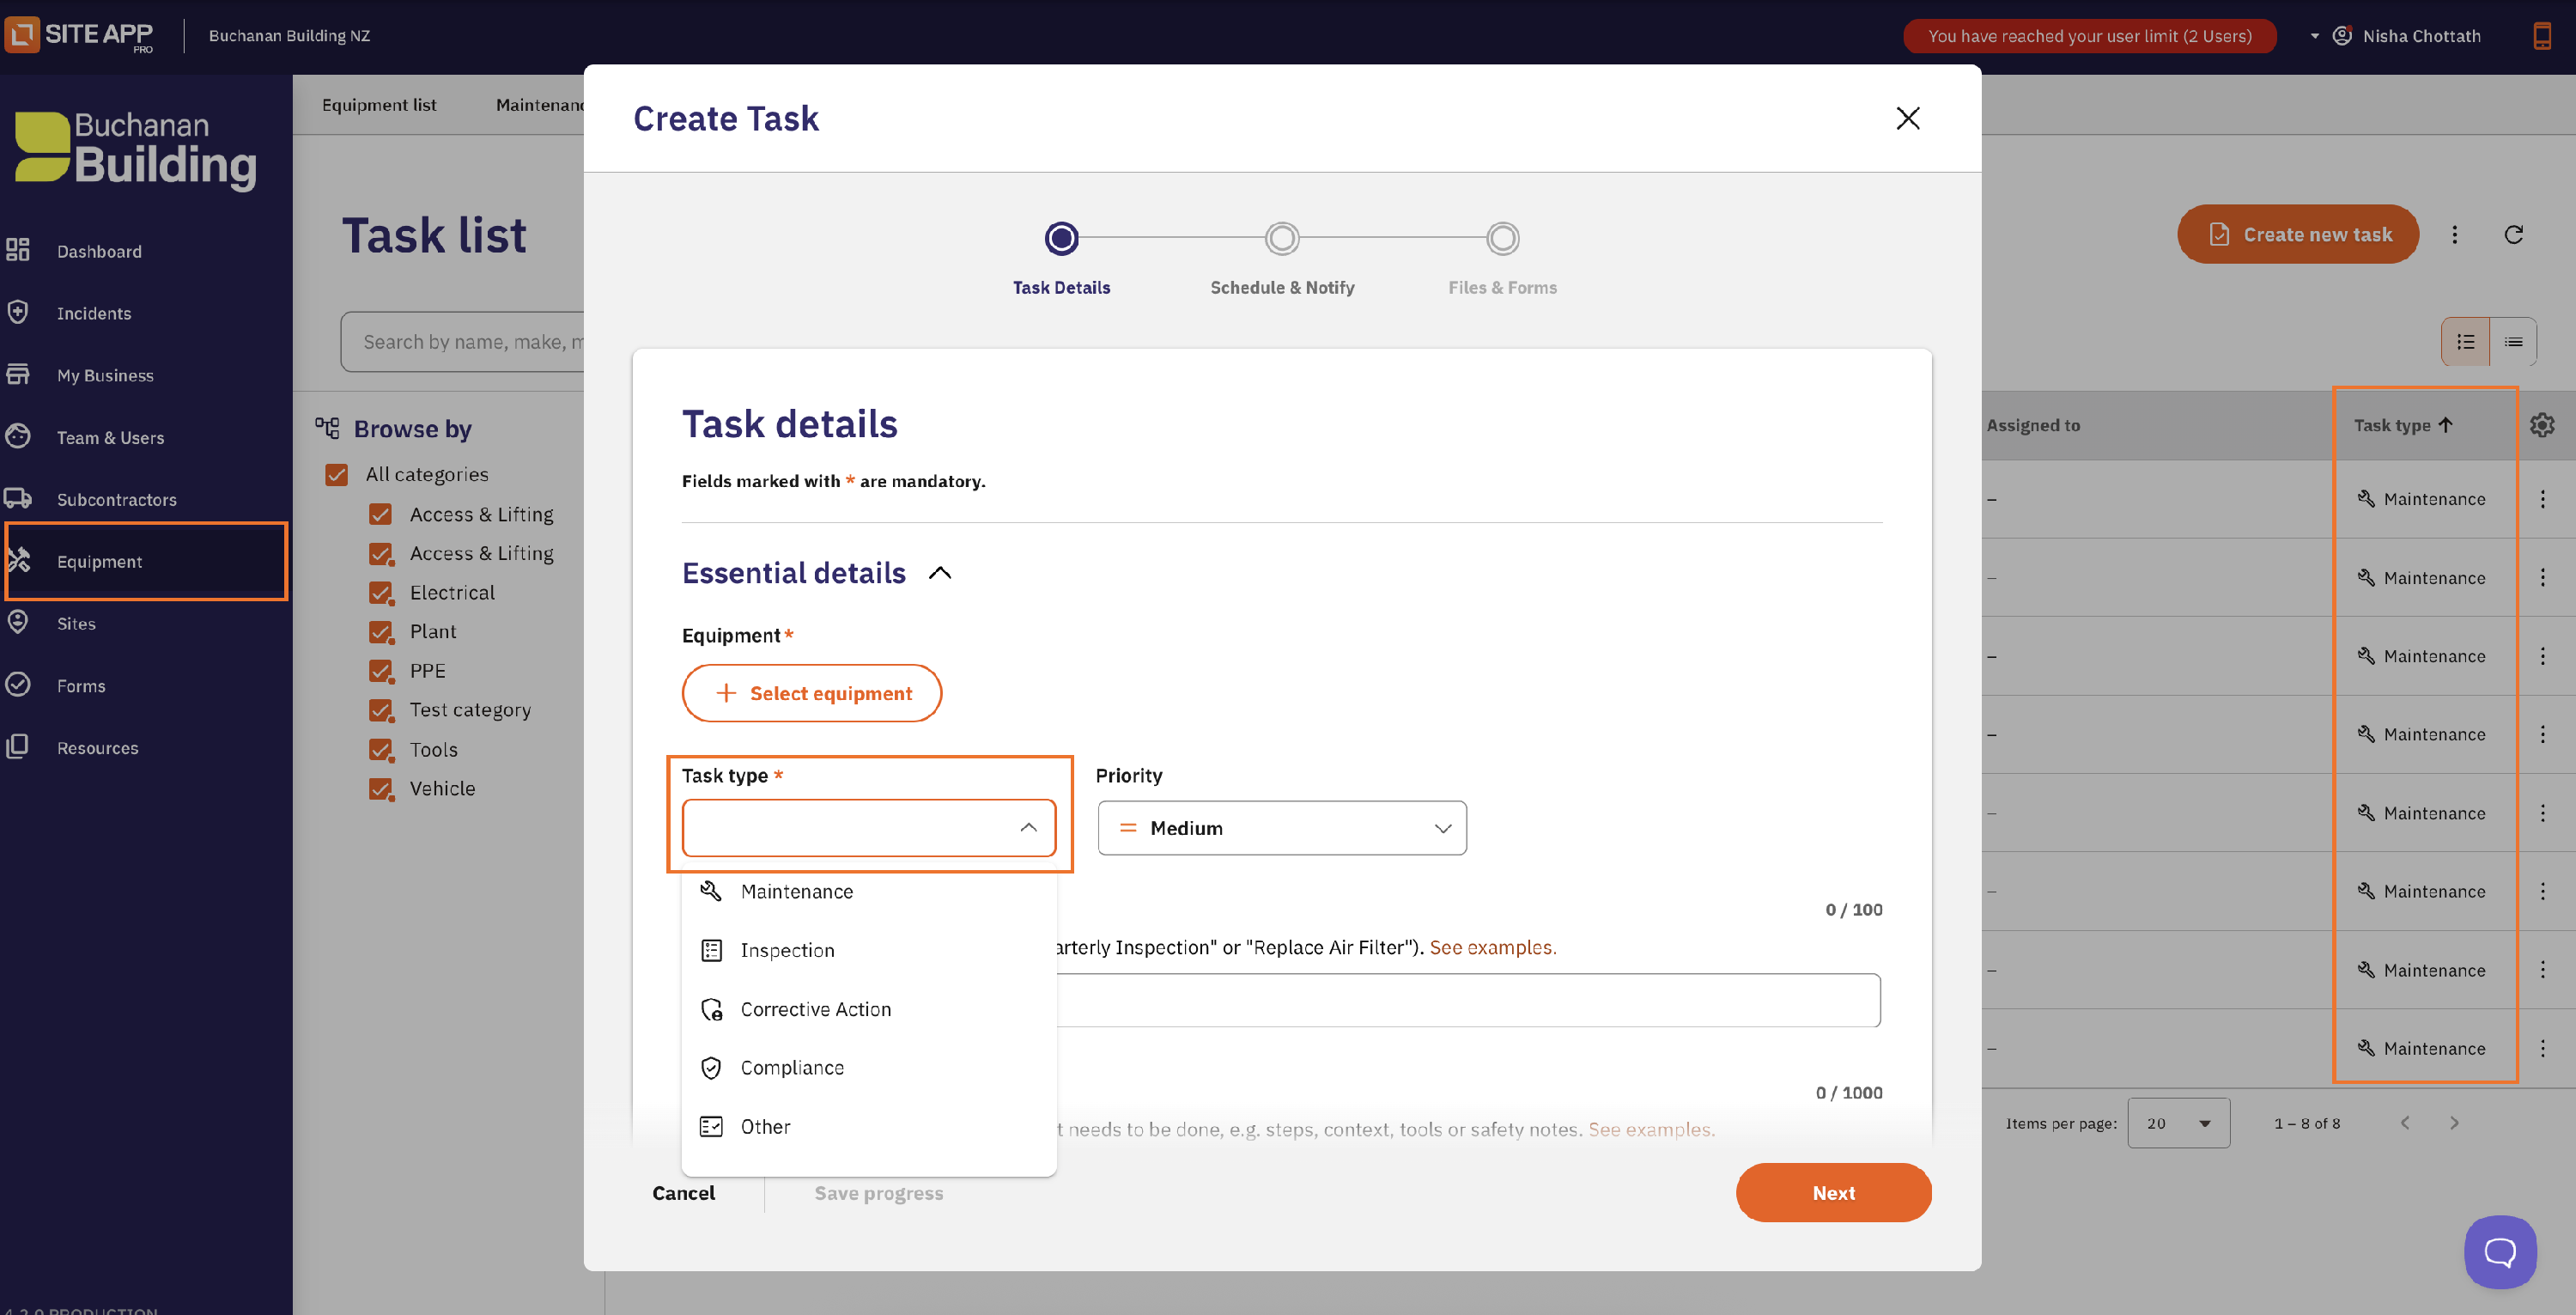
Task: Click the Browse by tree icon
Action: click(x=327, y=428)
